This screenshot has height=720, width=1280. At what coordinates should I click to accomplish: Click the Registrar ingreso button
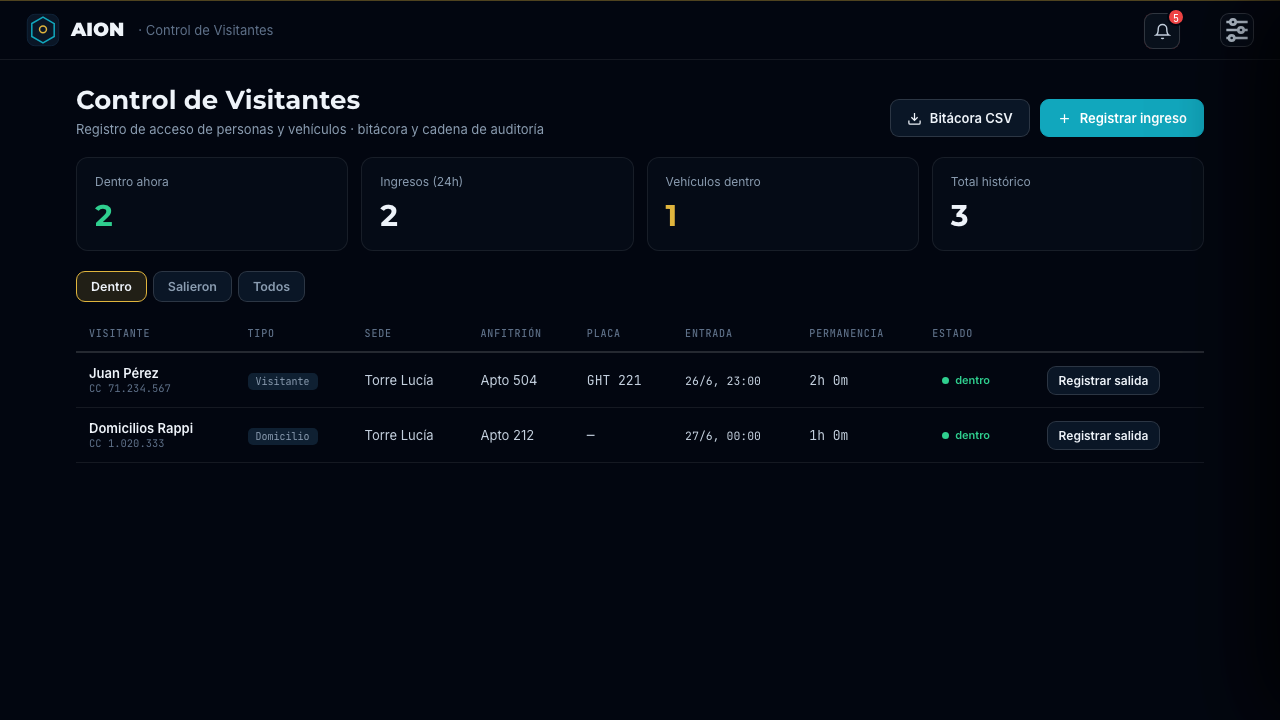click(1122, 118)
